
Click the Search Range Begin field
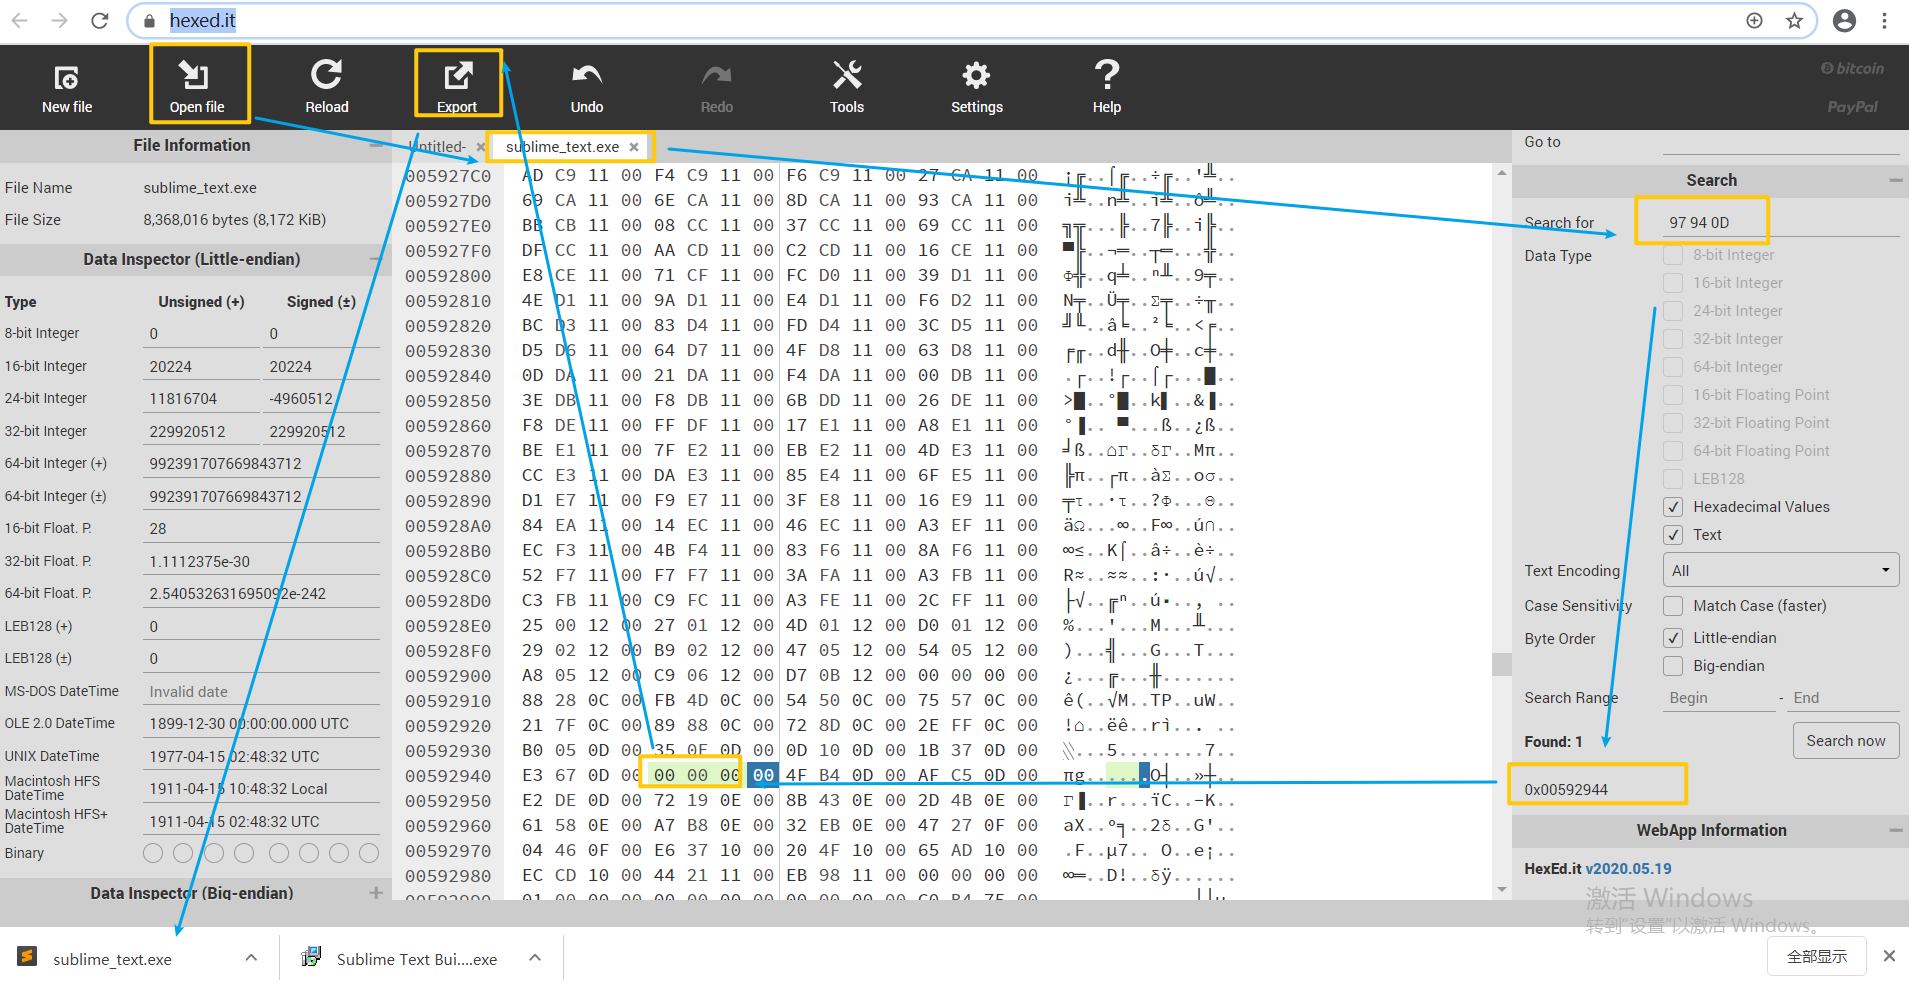1719,698
